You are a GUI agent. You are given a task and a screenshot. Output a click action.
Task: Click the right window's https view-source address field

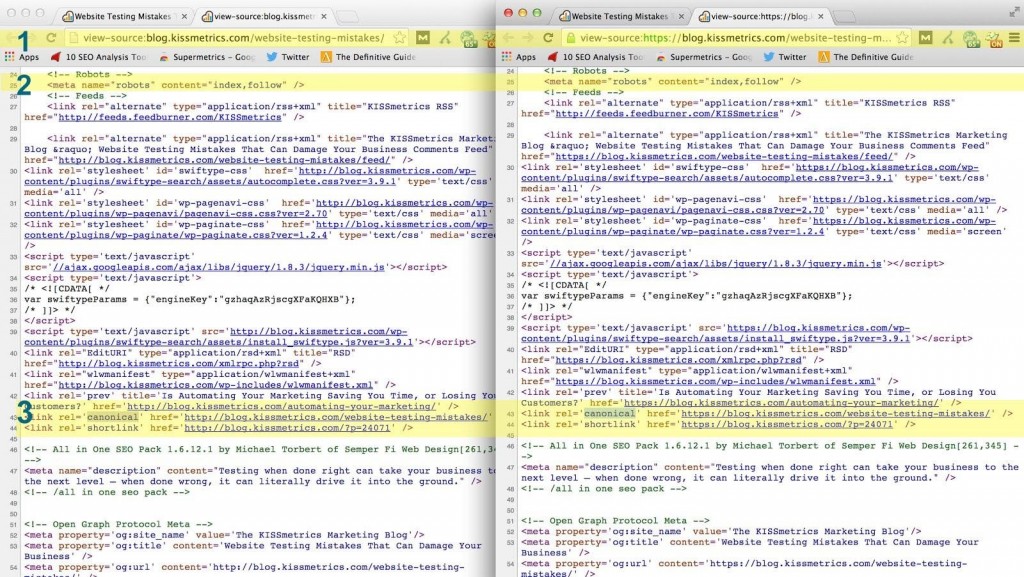736,38
